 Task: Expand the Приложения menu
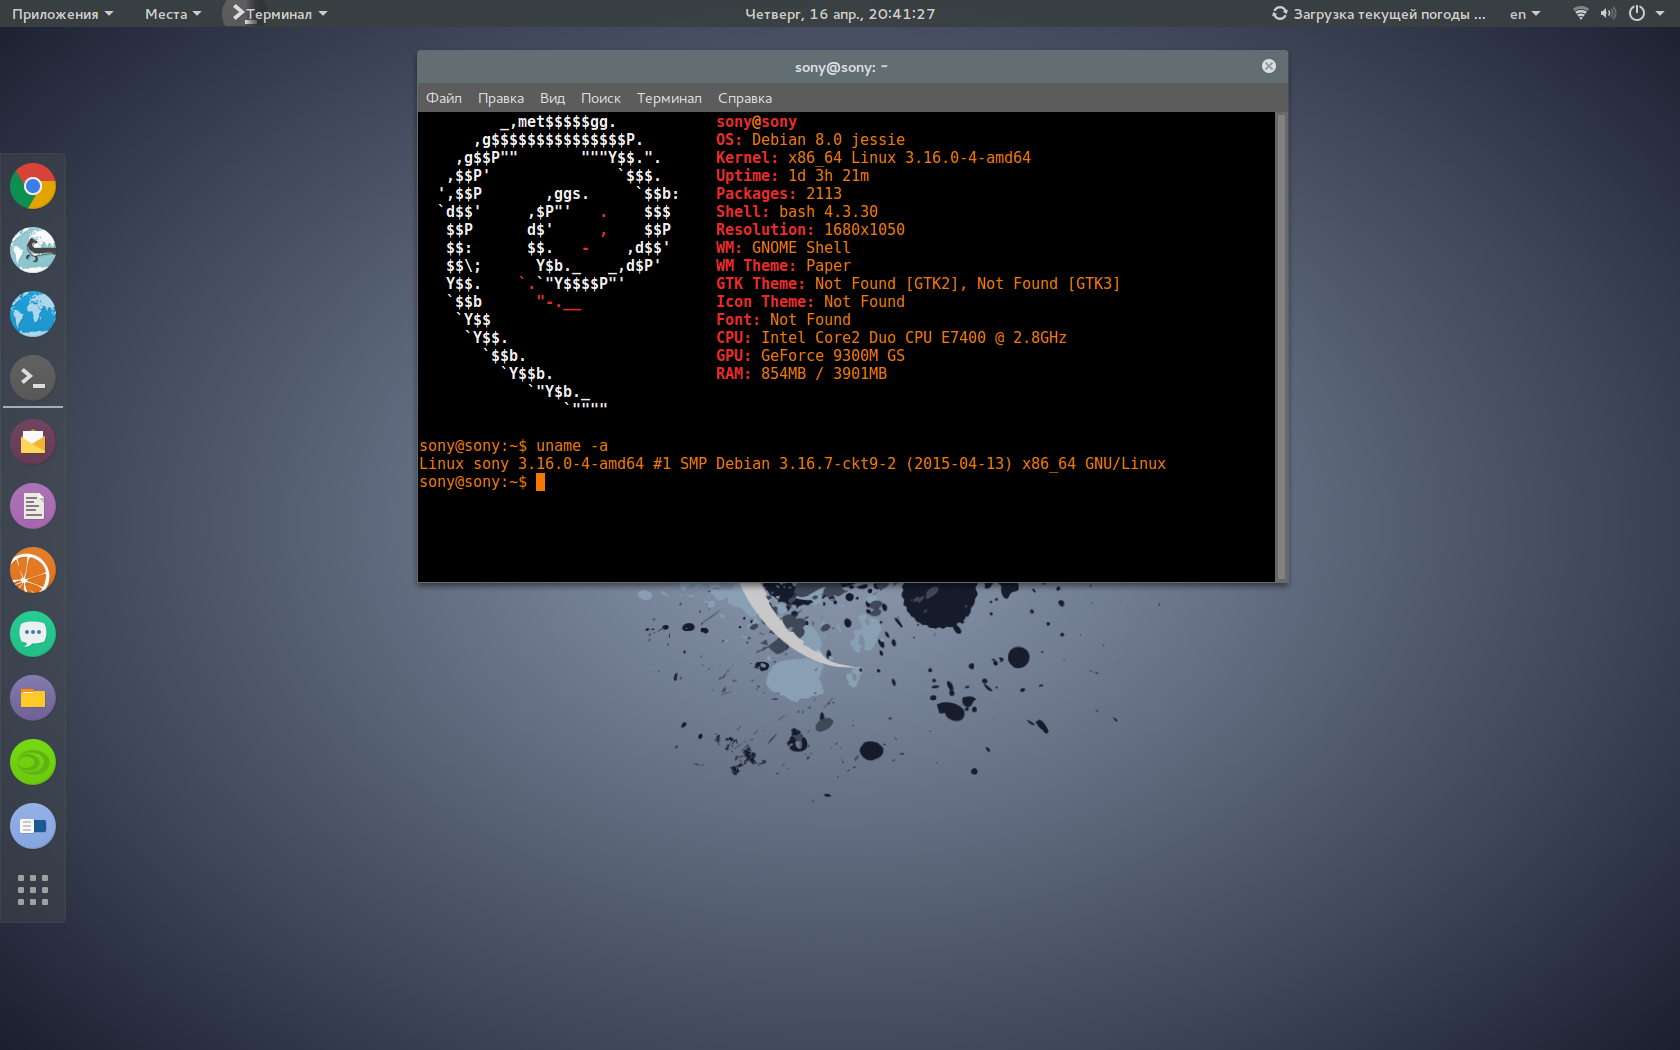coord(62,14)
